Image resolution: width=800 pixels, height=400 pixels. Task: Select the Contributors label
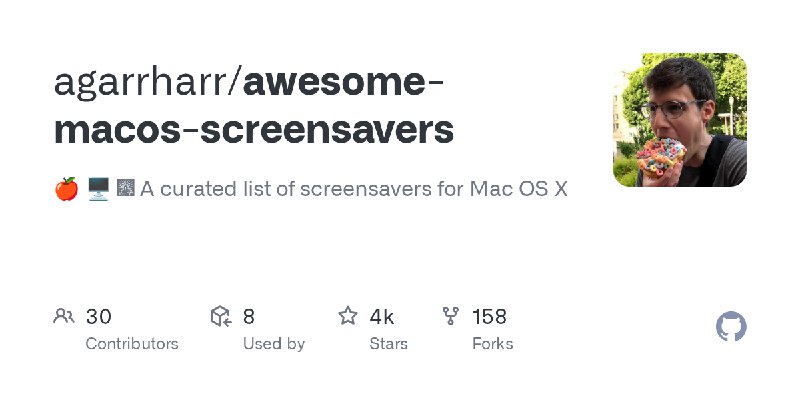pyautogui.click(x=132, y=343)
